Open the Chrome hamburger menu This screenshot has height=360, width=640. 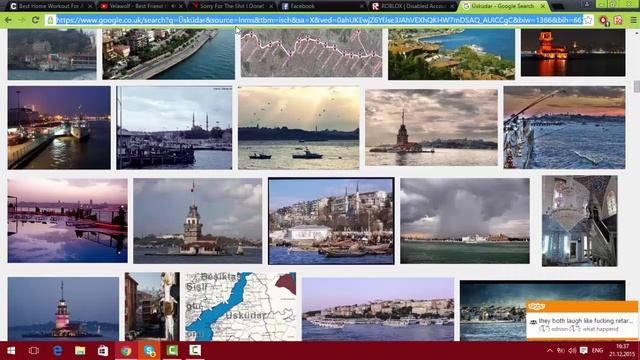click(x=633, y=20)
